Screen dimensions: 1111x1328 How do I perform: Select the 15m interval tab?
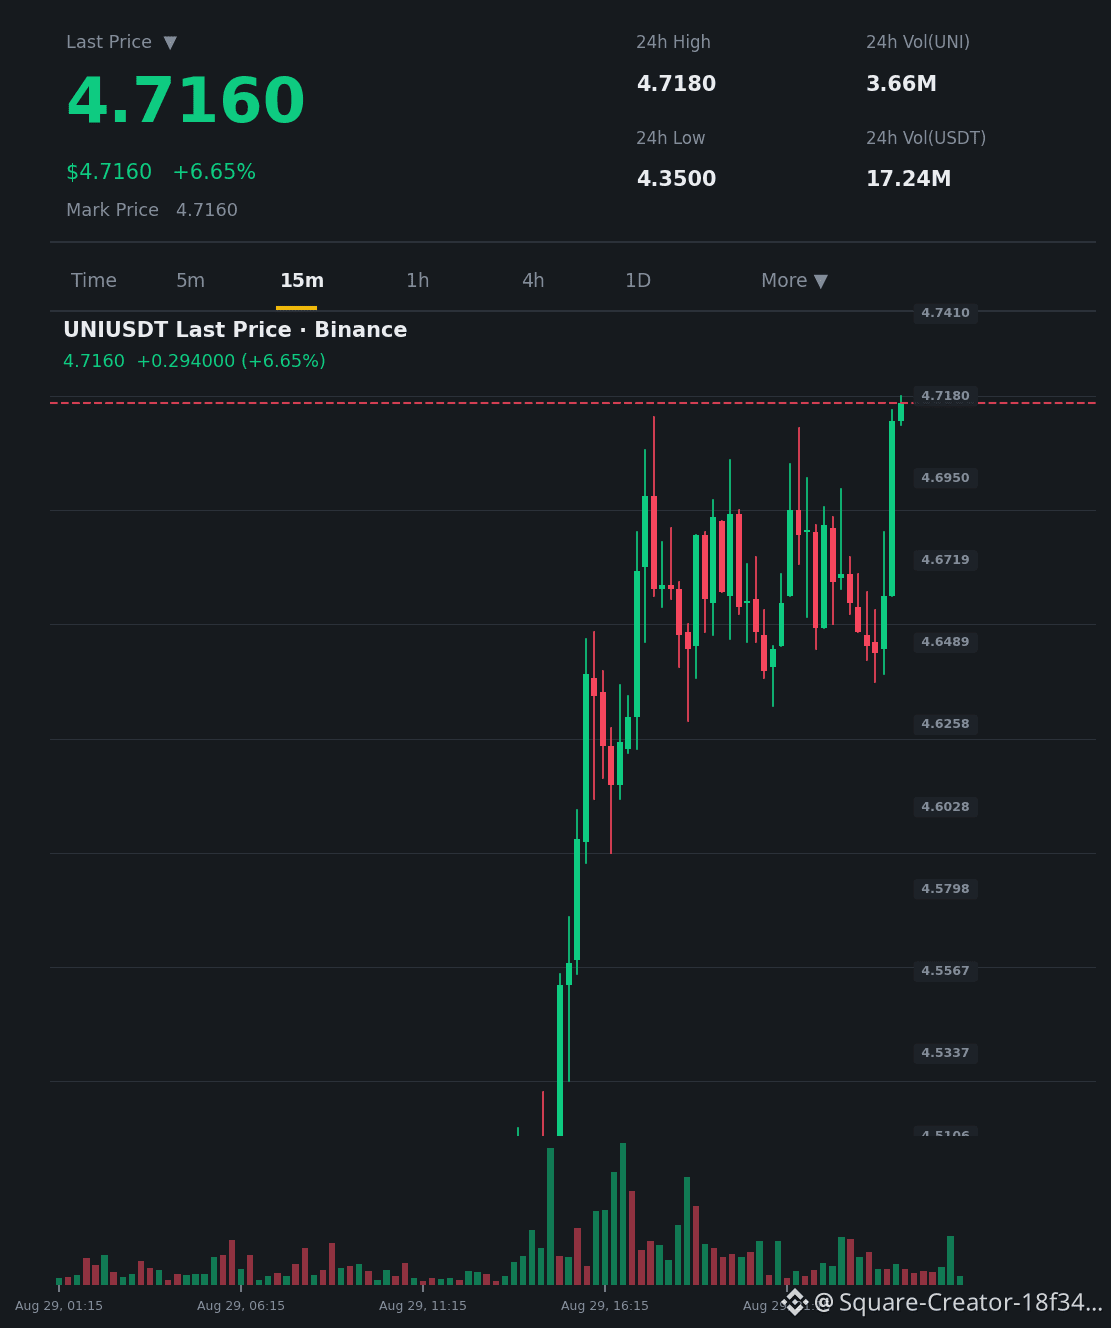(x=301, y=281)
